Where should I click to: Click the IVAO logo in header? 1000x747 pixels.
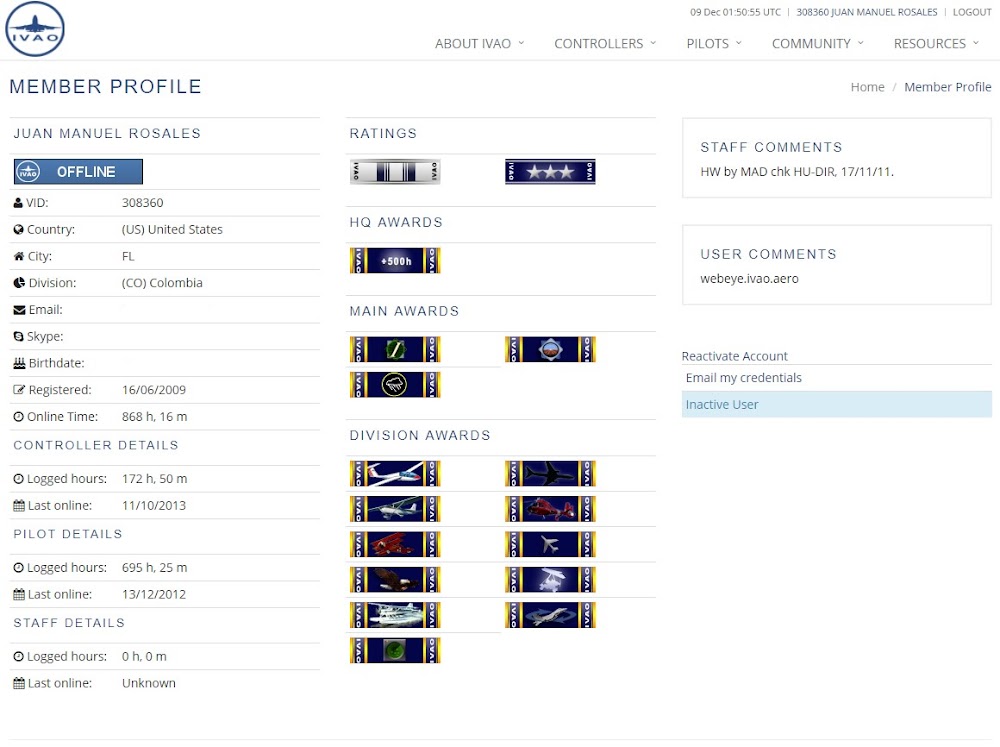35,29
